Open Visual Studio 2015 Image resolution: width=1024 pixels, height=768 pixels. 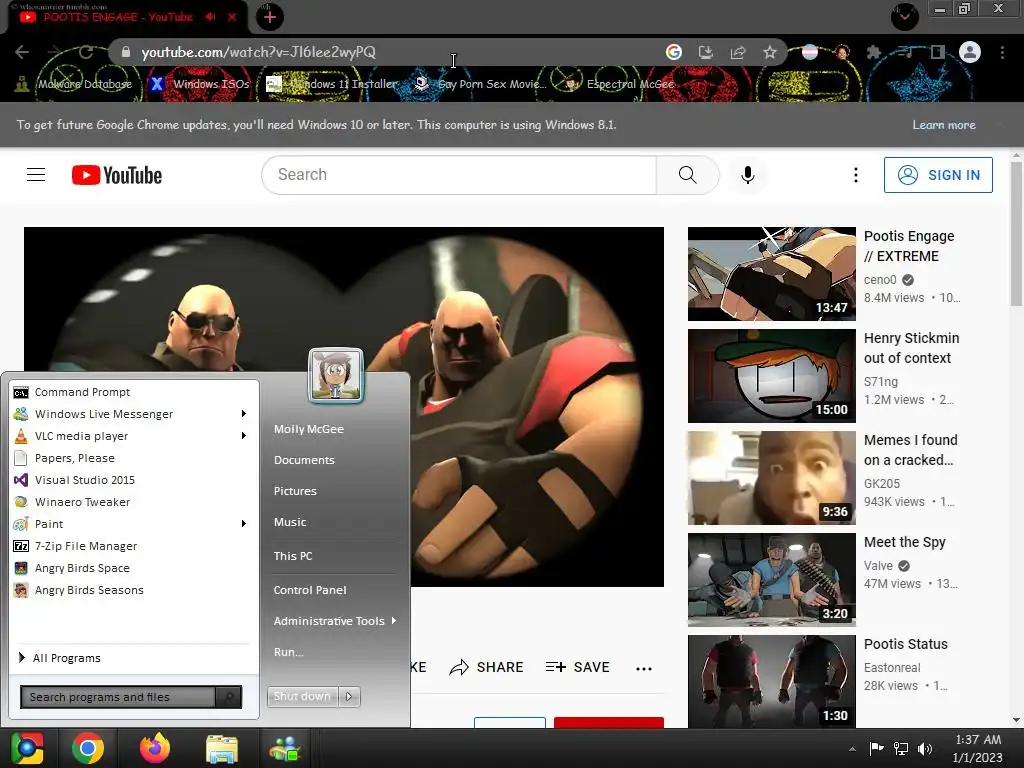(134, 480)
